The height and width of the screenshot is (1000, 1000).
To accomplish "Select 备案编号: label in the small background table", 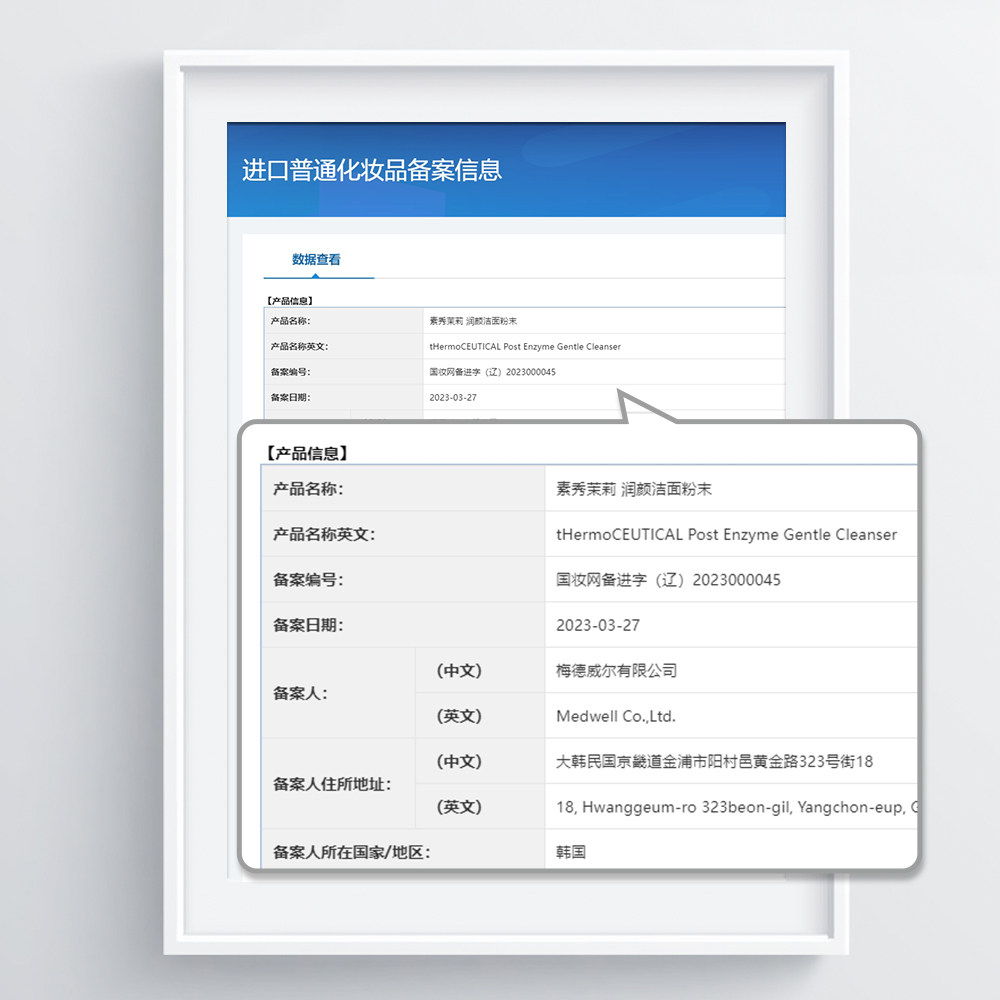I will 290,372.
